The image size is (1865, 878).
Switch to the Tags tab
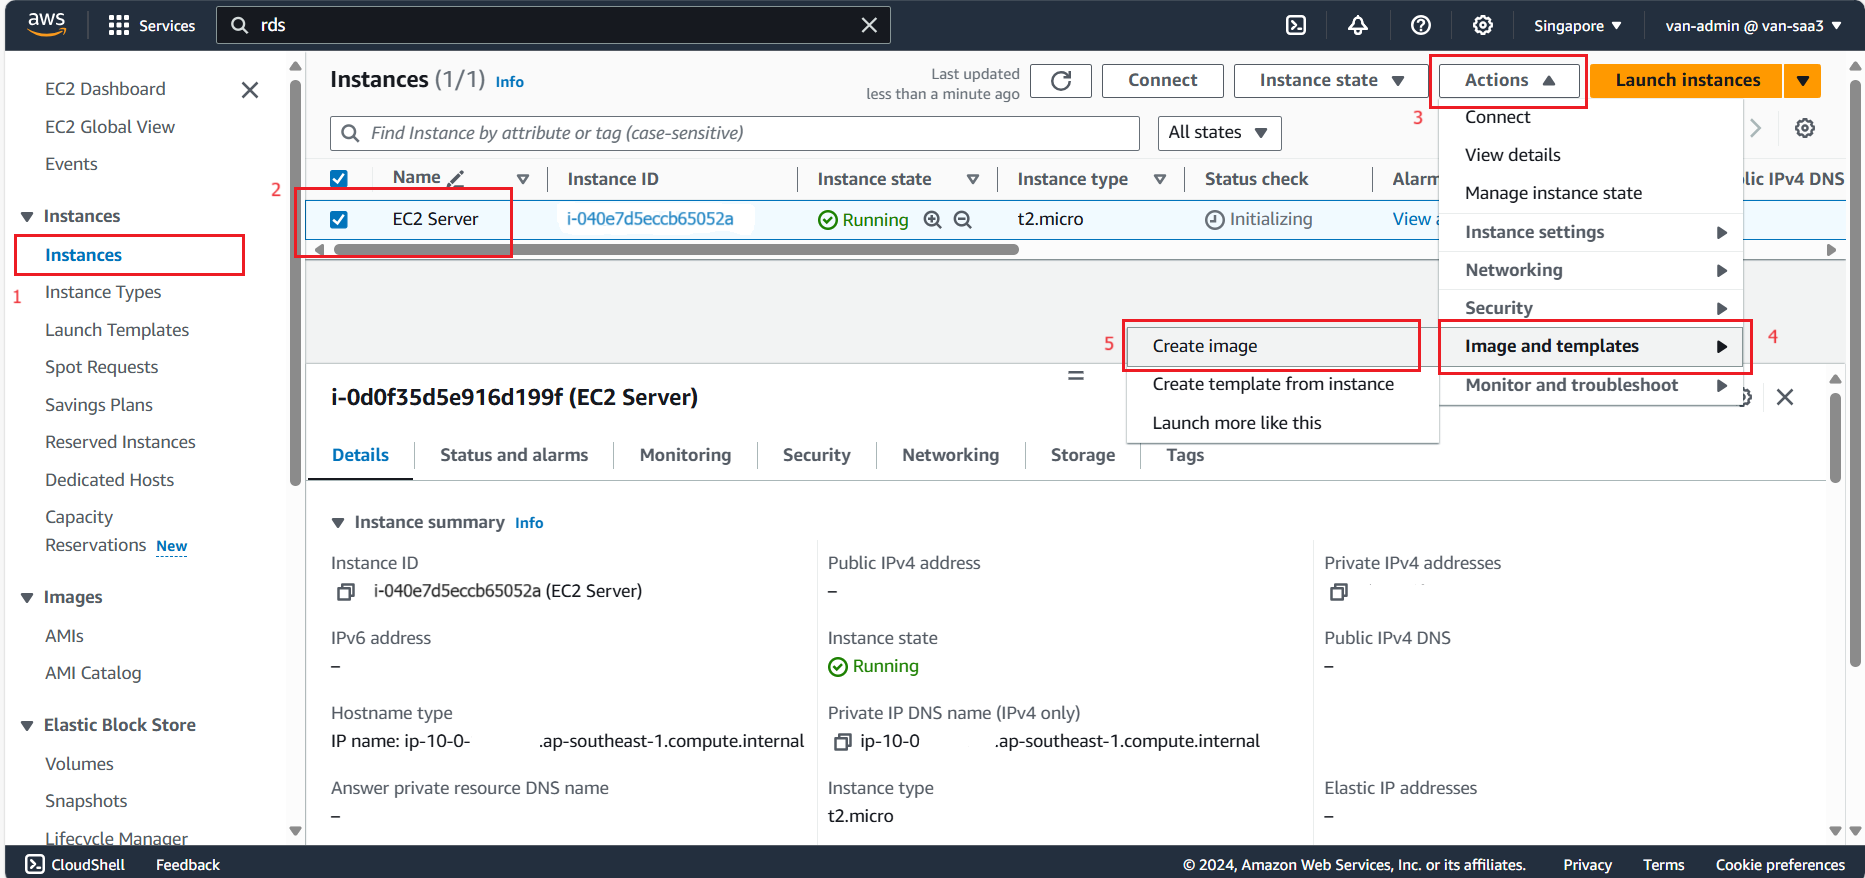coord(1185,455)
